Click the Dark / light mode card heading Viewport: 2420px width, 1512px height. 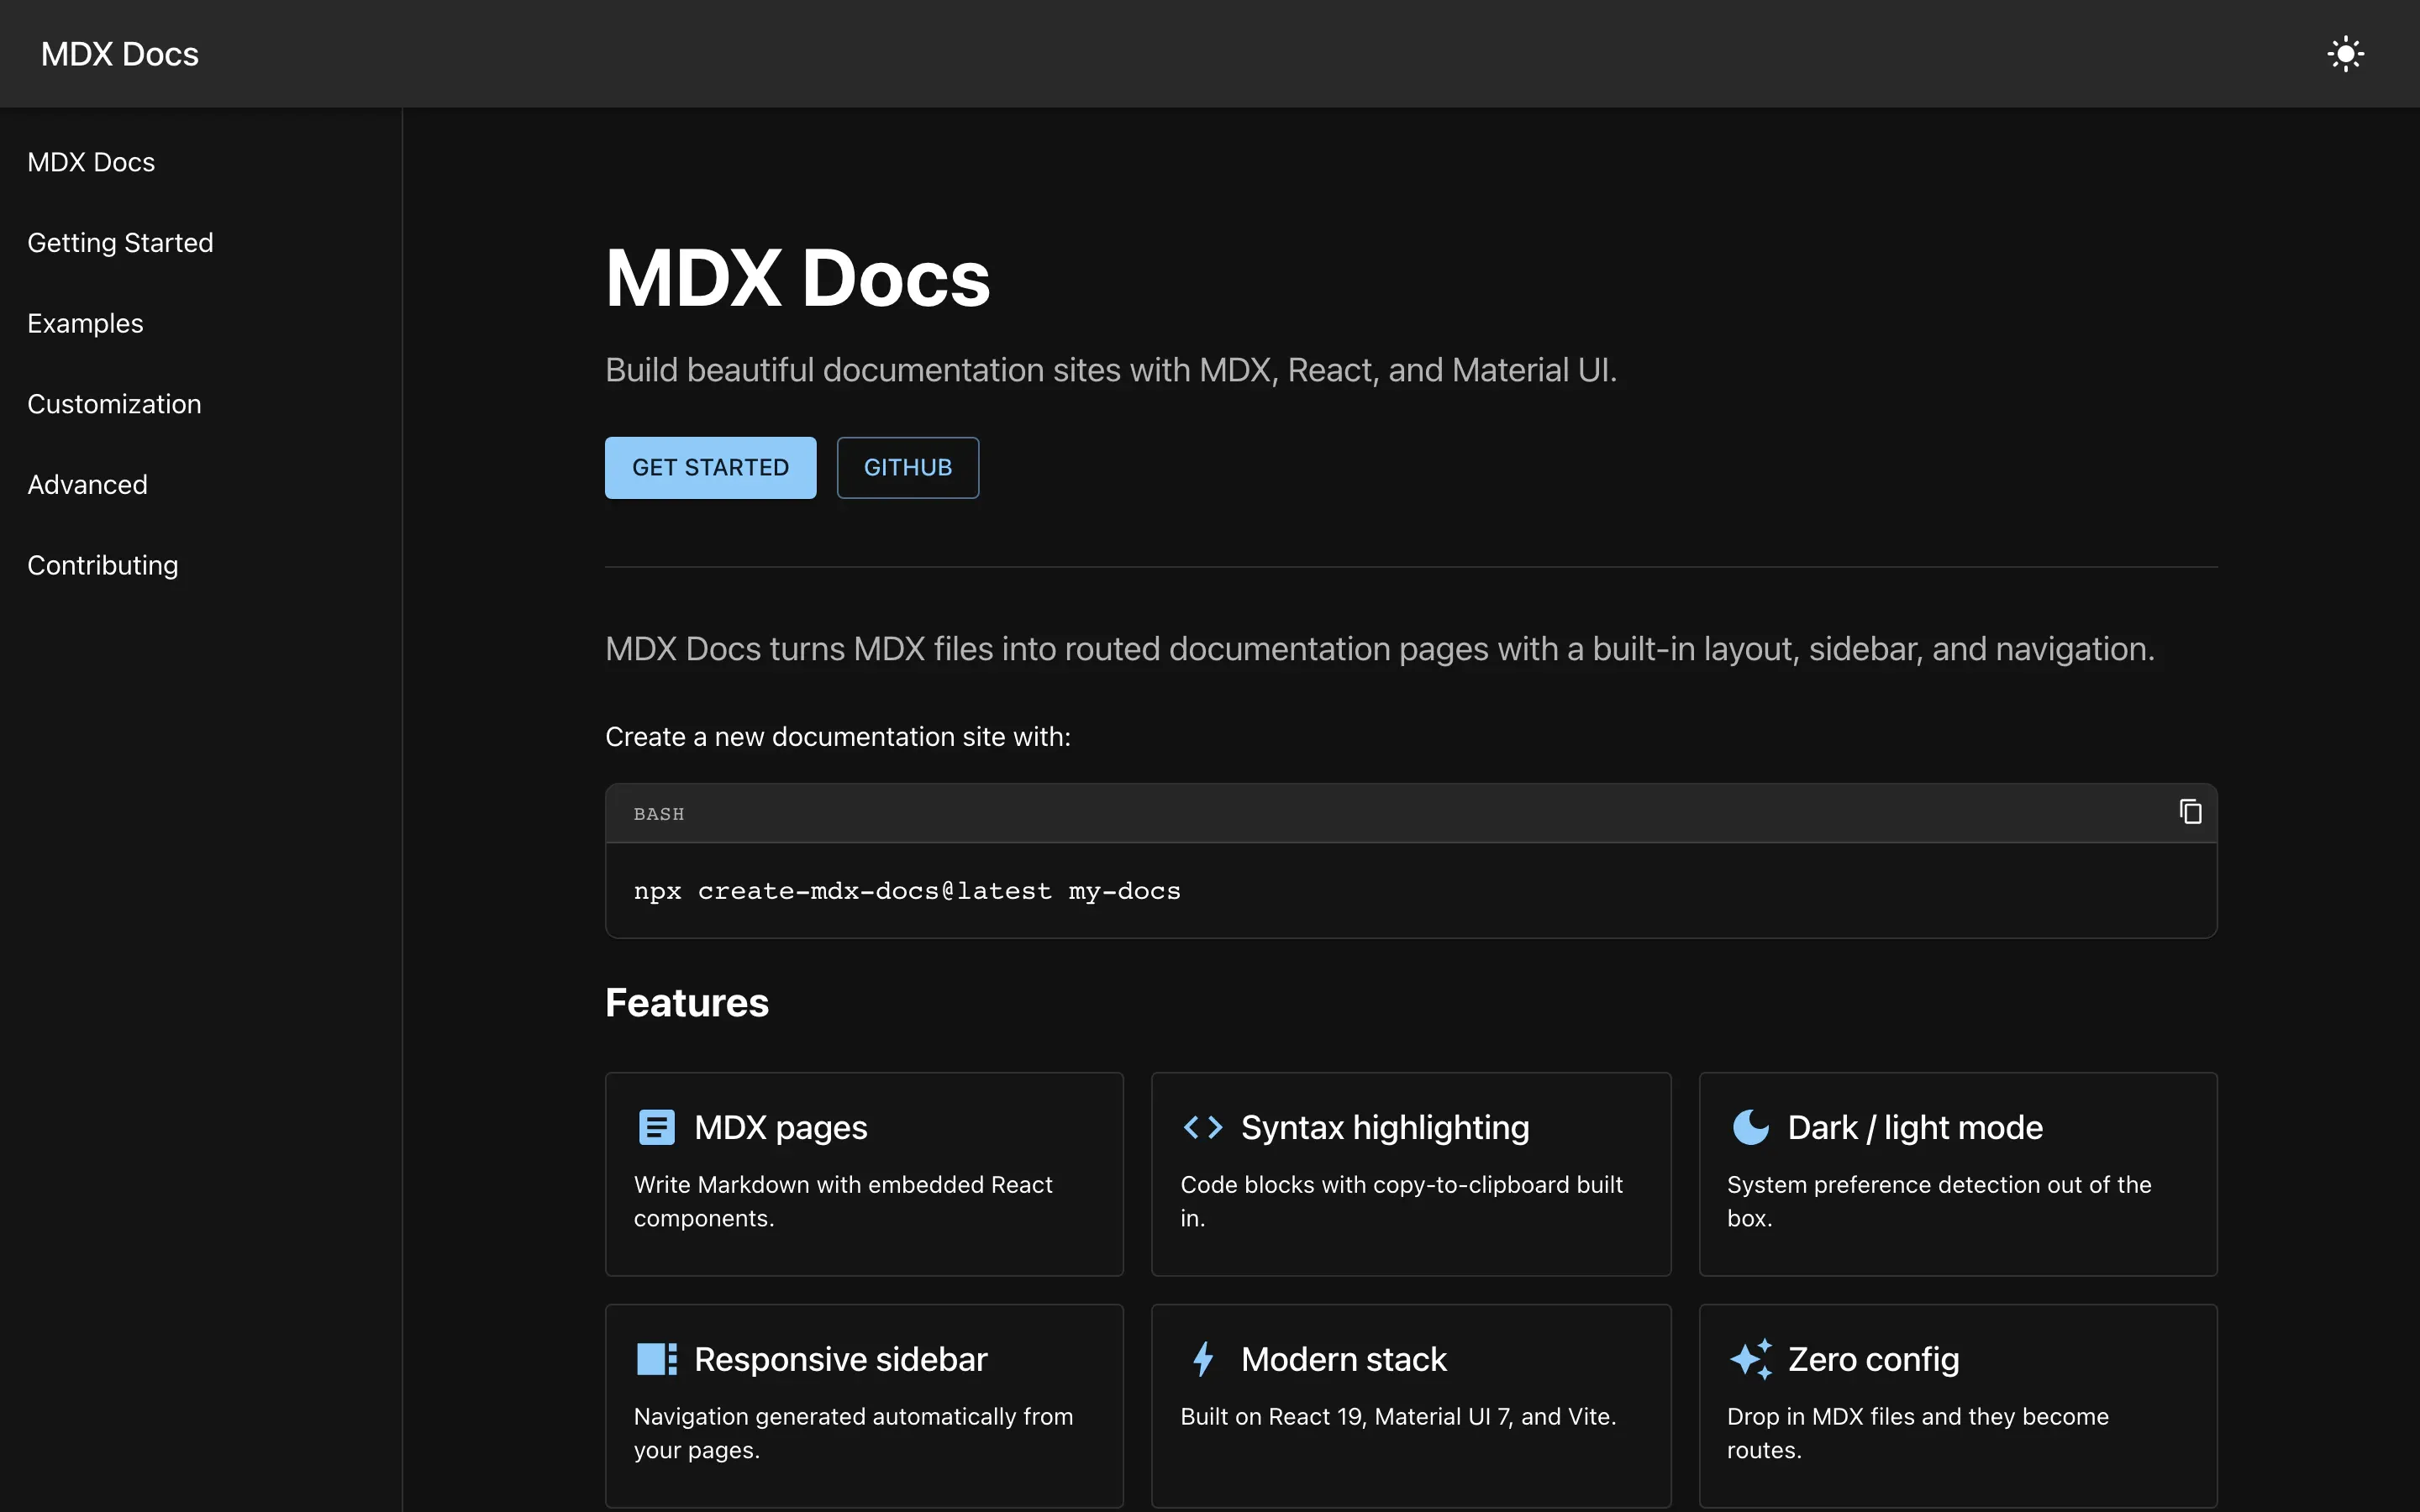(x=1915, y=1128)
